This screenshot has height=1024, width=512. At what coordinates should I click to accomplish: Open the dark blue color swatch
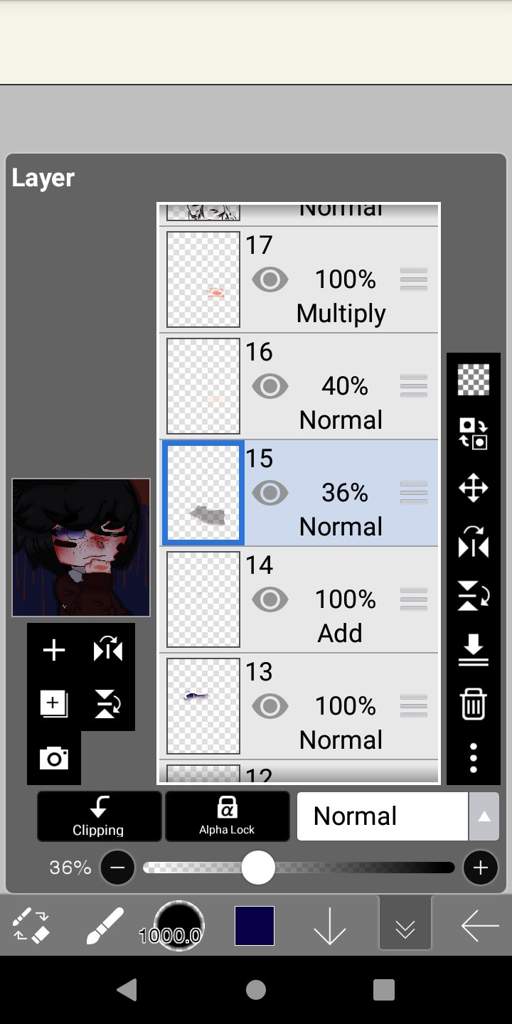[x=255, y=925]
